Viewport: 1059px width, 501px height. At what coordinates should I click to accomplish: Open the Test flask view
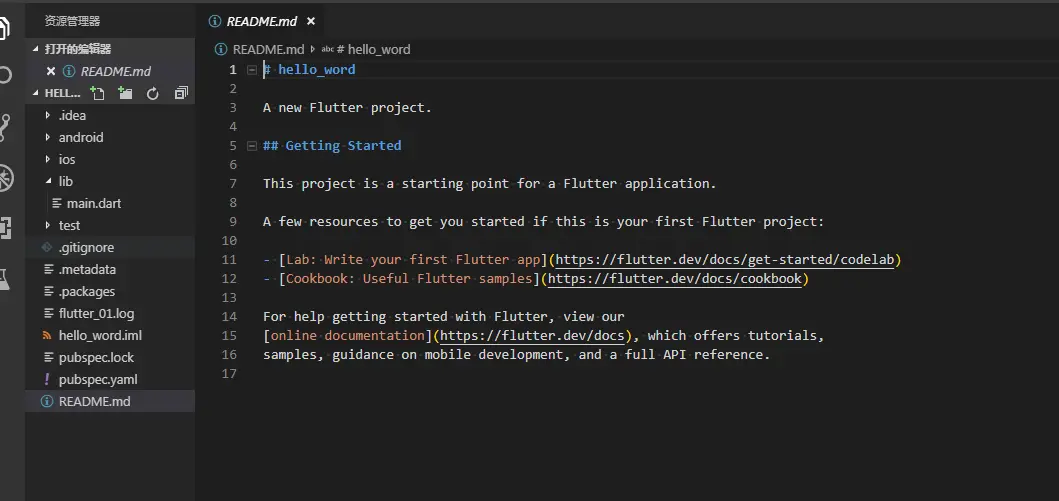point(5,279)
